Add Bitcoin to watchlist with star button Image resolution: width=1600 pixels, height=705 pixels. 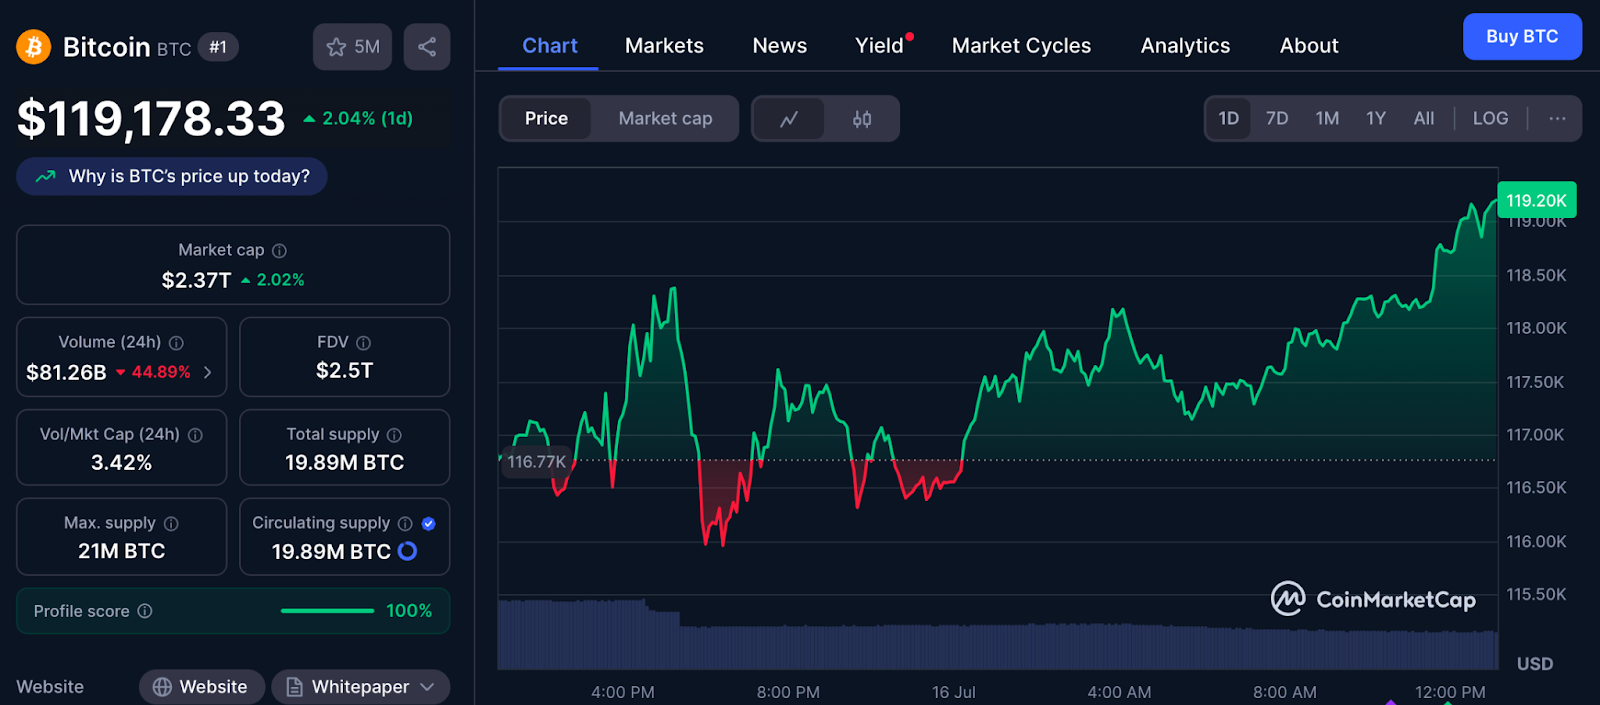tap(352, 47)
